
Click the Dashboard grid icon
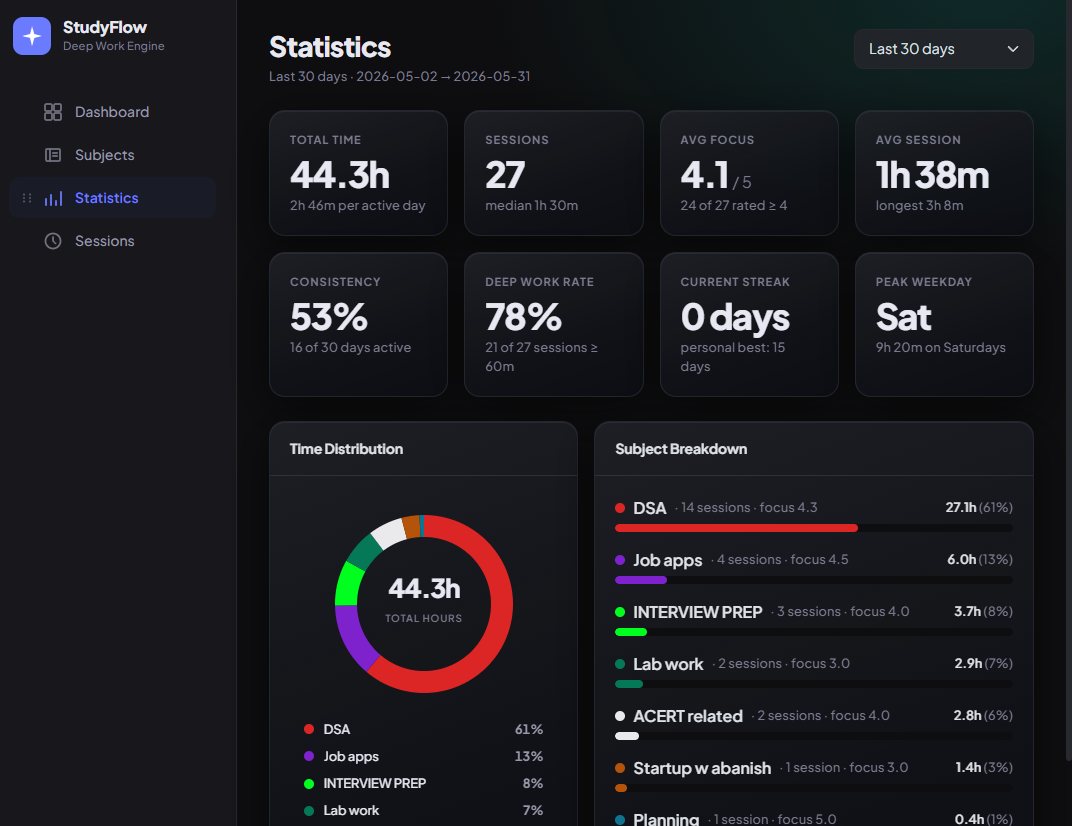pyautogui.click(x=53, y=112)
